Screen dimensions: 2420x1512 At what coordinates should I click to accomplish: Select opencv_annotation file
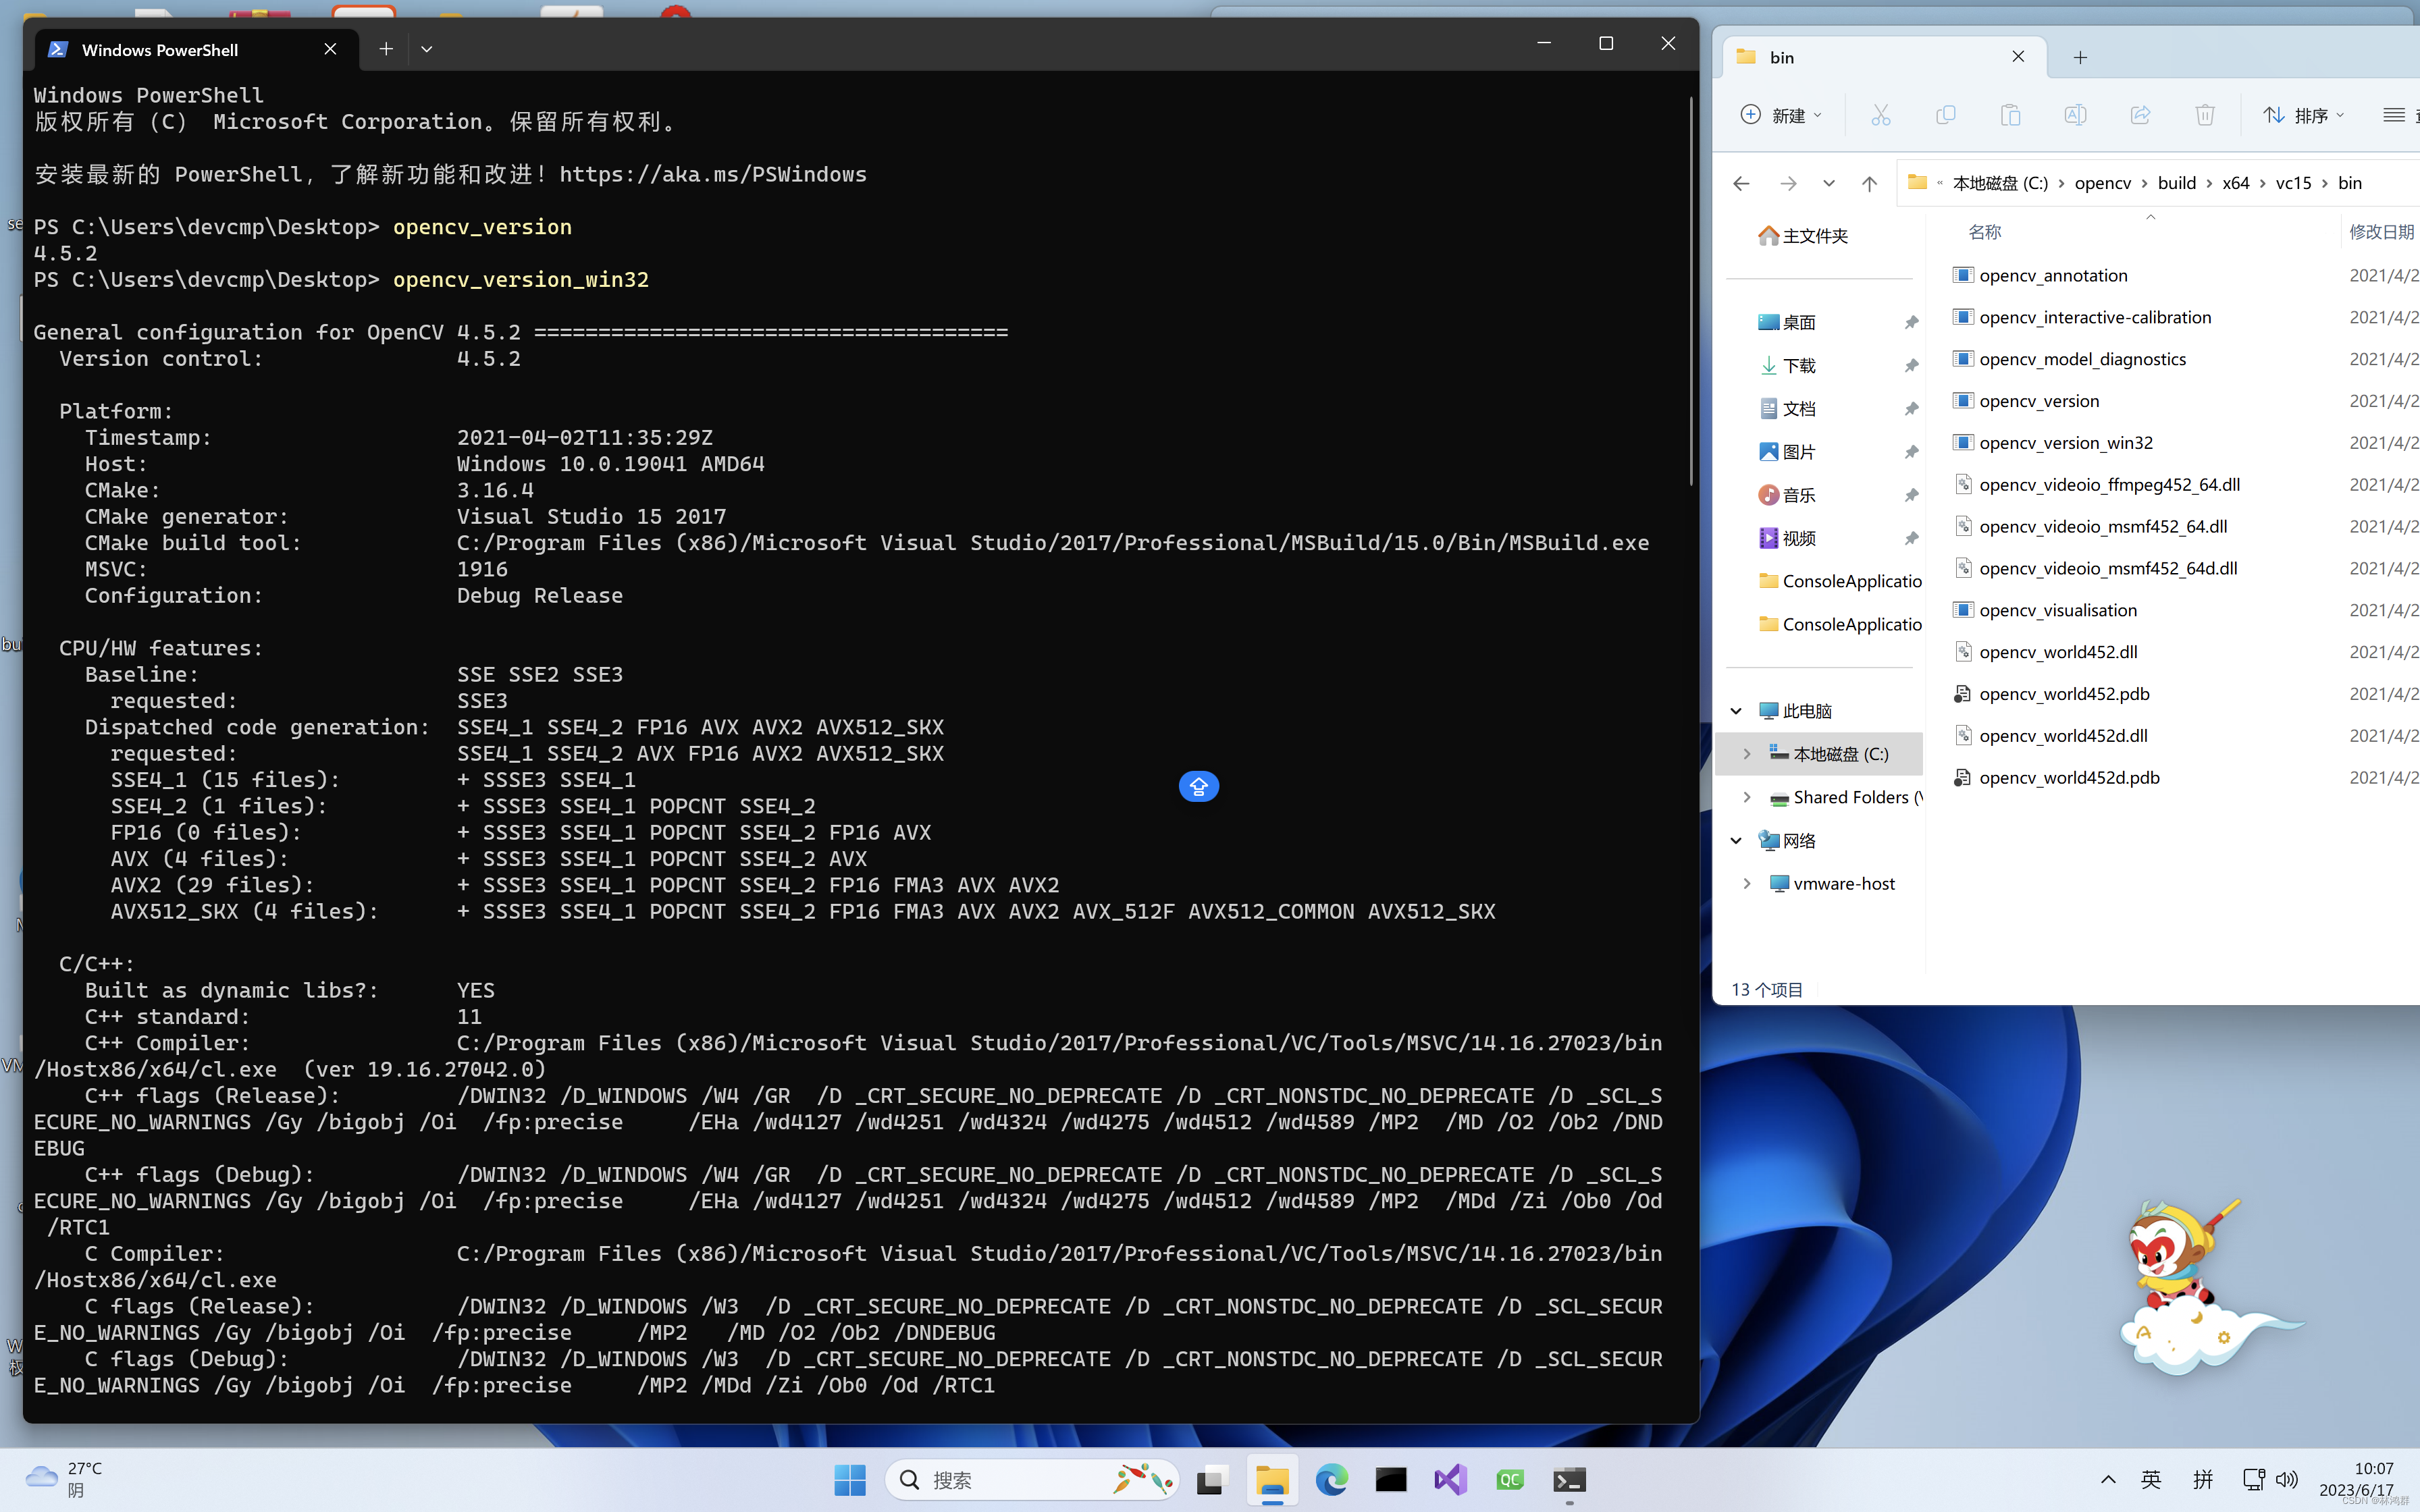click(2052, 275)
